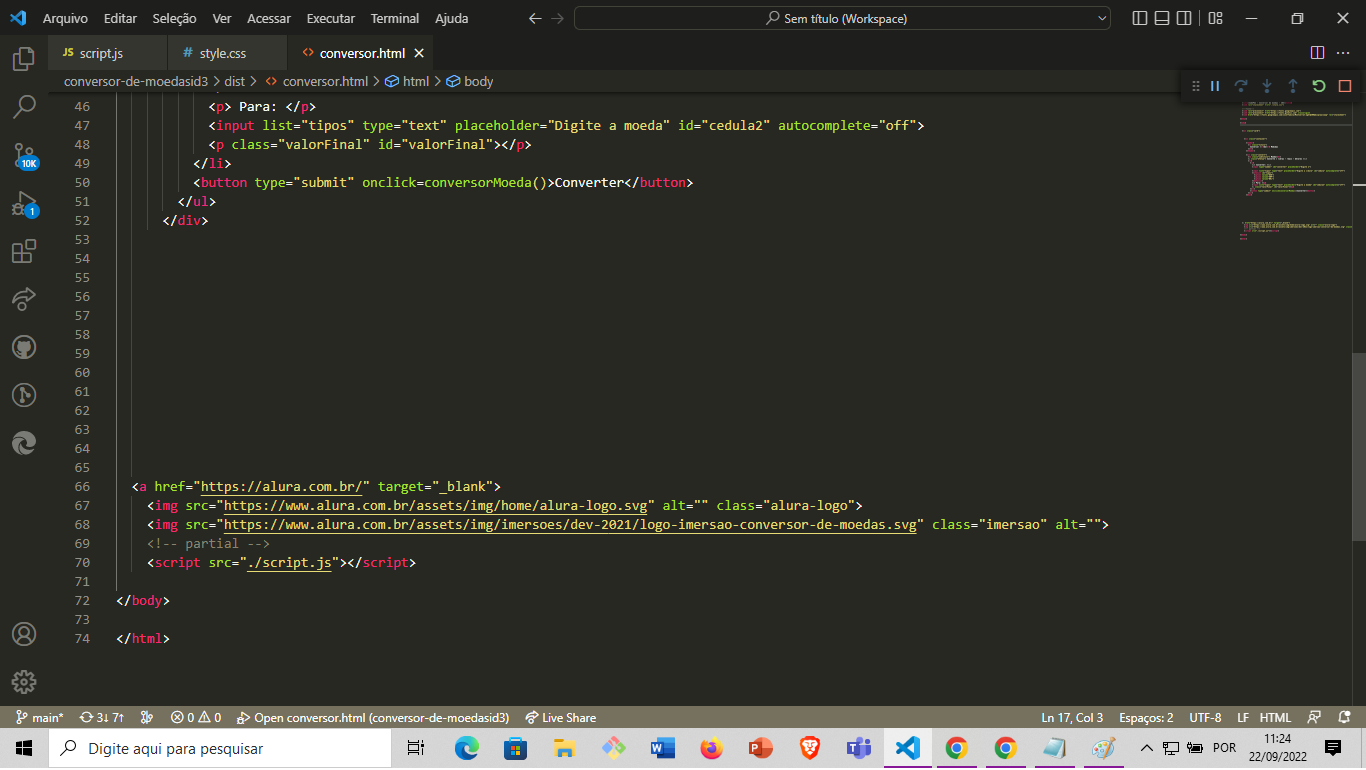This screenshot has height=770, width=1366.
Task: Open the Search view in activity bar
Action: pos(24,106)
